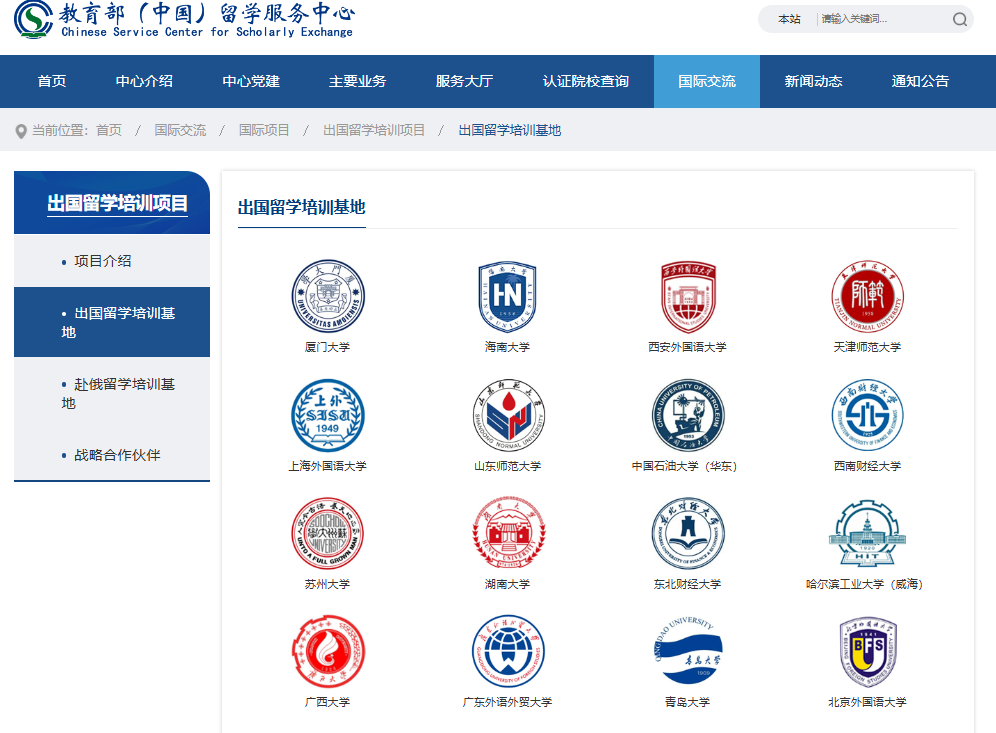996x733 pixels.
Task: Click the search magnifier icon
Action: click(x=960, y=19)
